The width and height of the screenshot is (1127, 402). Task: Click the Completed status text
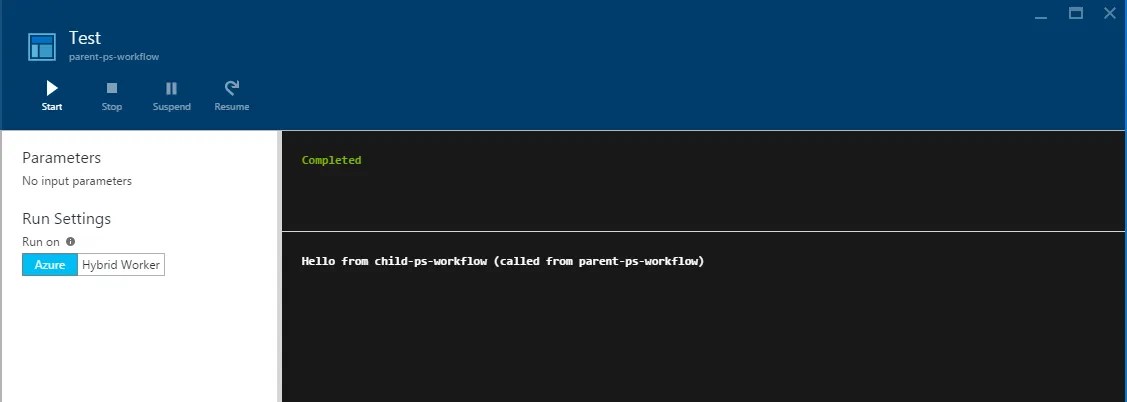[331, 160]
